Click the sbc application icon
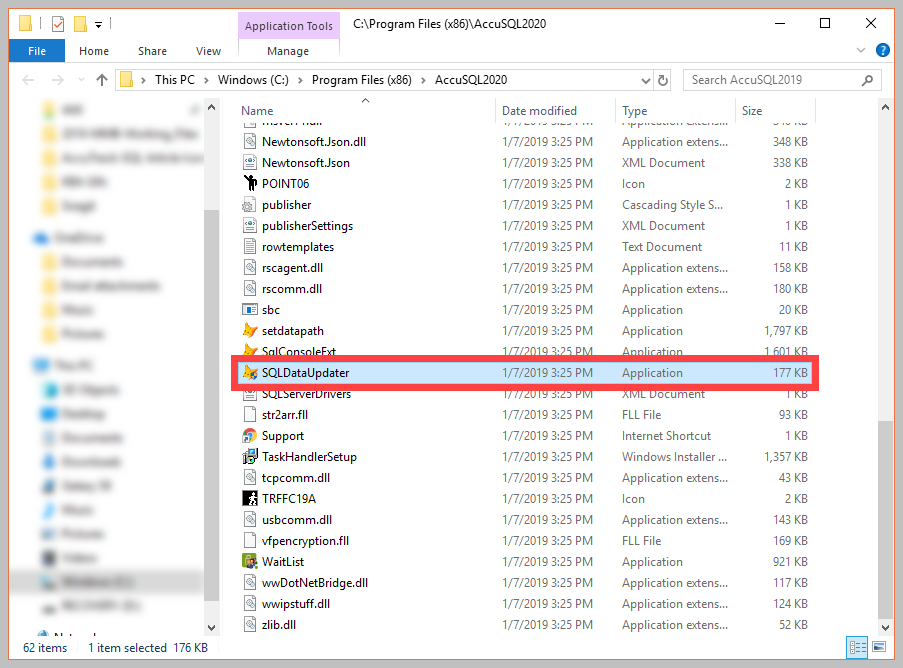Image resolution: width=903 pixels, height=668 pixels. pyautogui.click(x=250, y=310)
